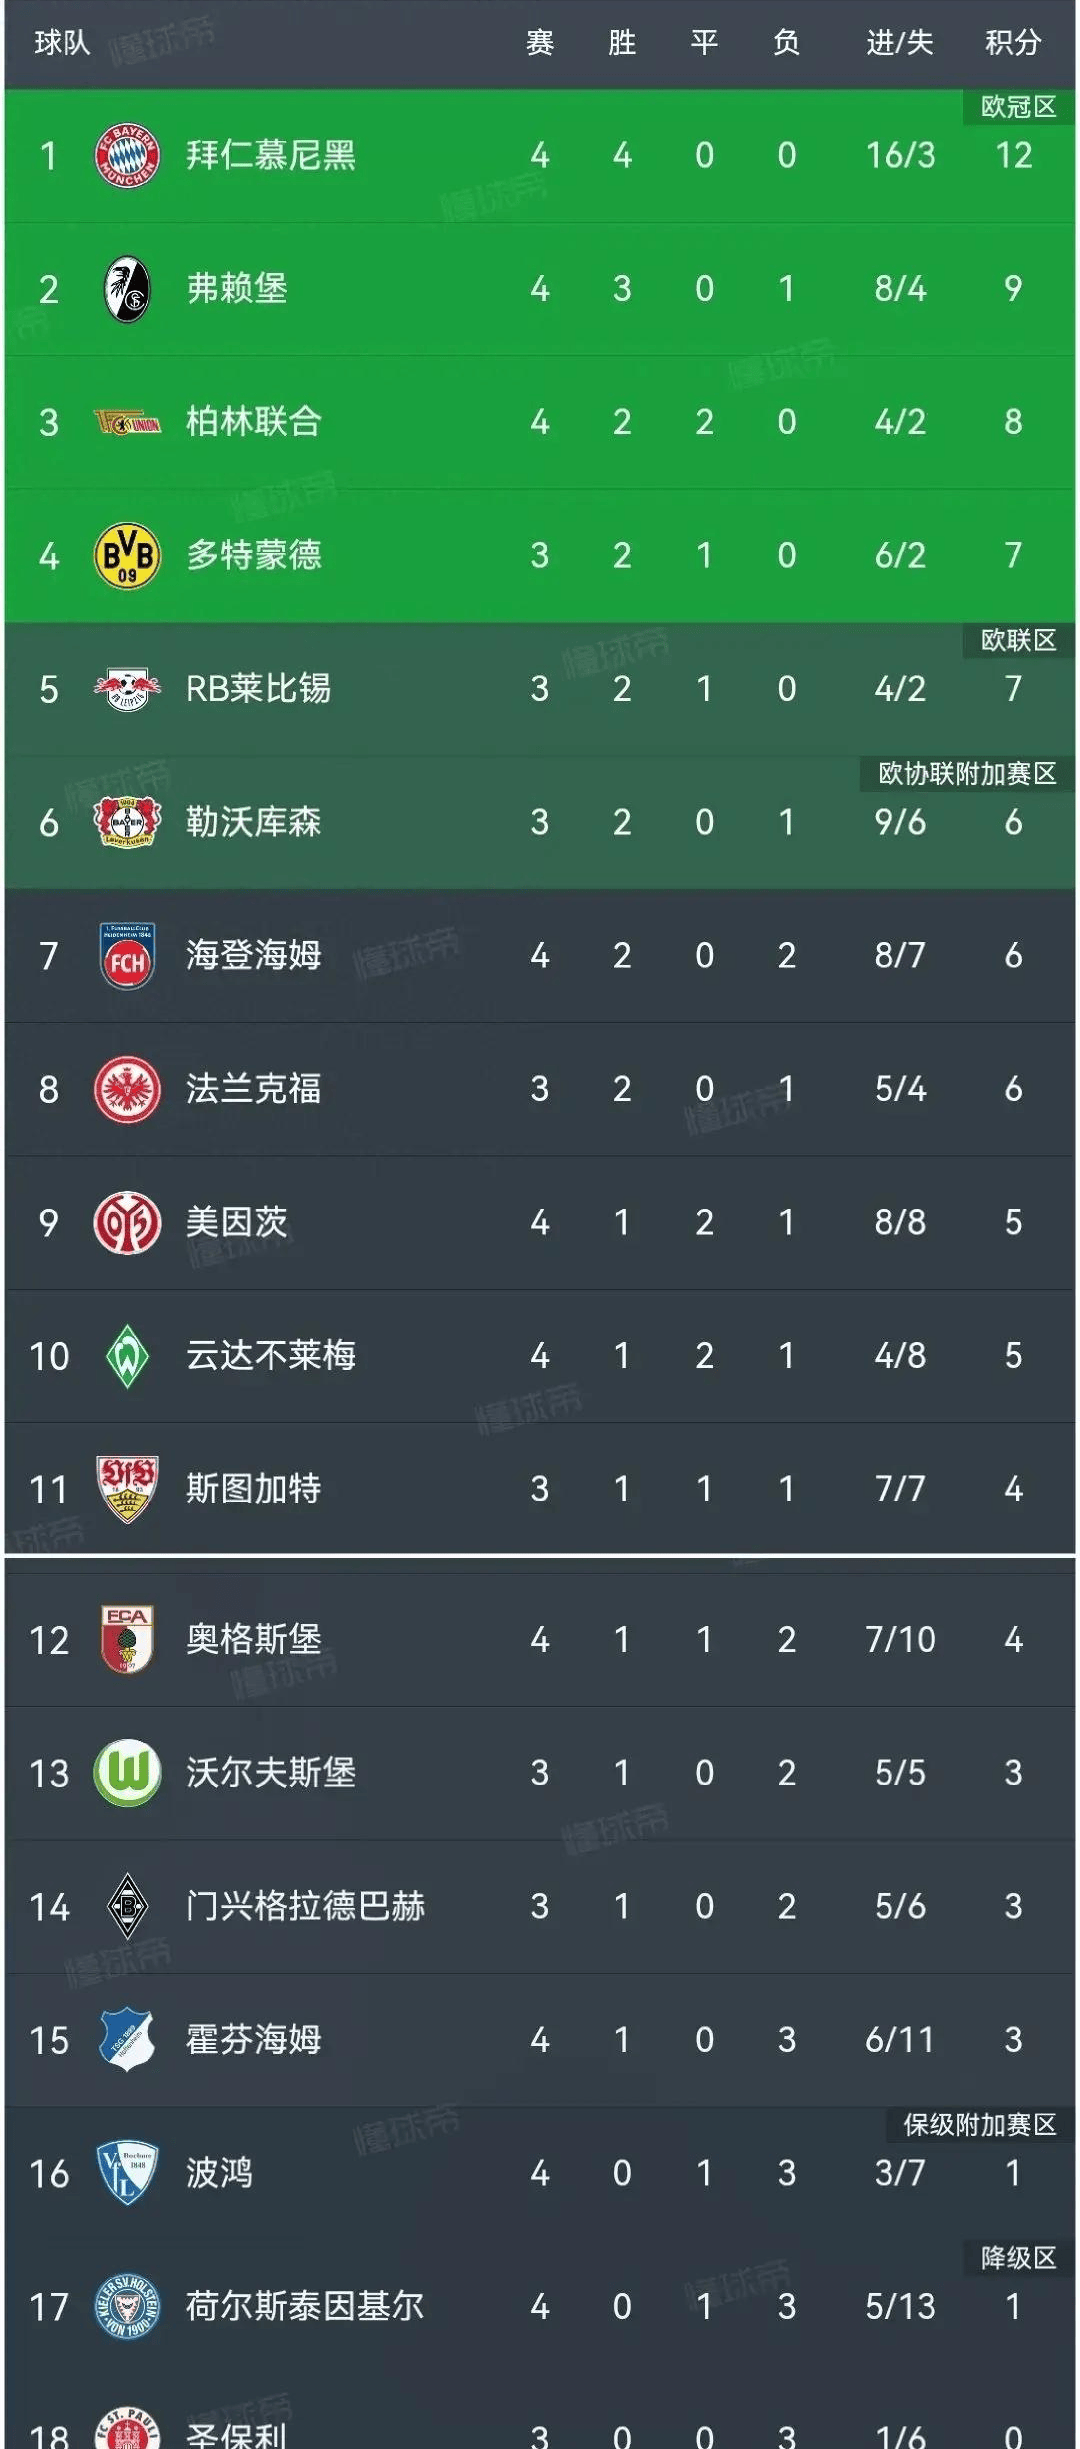Click the Mainz 05 logo
This screenshot has height=2449, width=1080.
[127, 1222]
